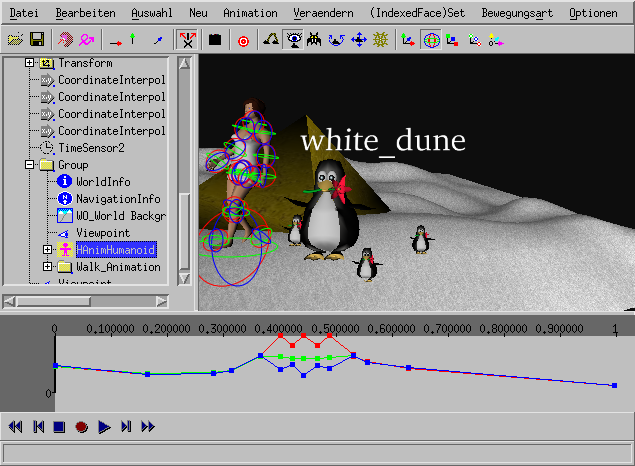
Task: Select the Group folder item
Action: coord(73,165)
